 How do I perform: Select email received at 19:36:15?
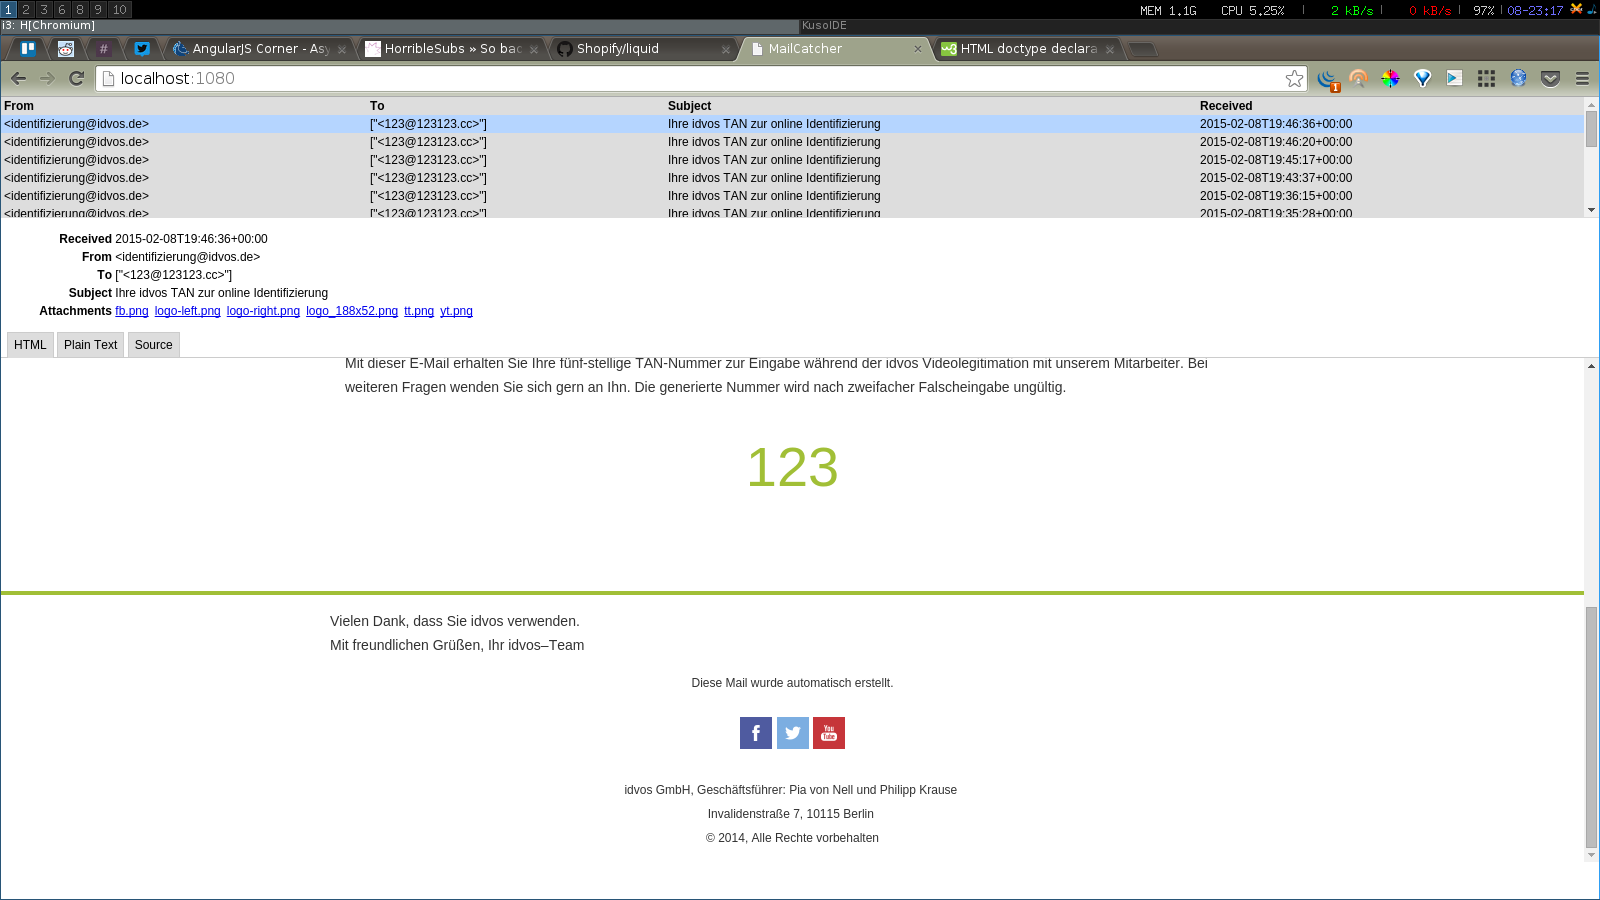point(792,196)
